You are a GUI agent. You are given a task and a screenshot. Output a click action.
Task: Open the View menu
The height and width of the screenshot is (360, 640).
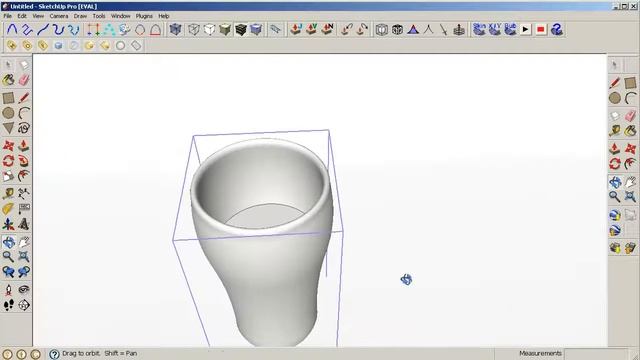coord(38,16)
